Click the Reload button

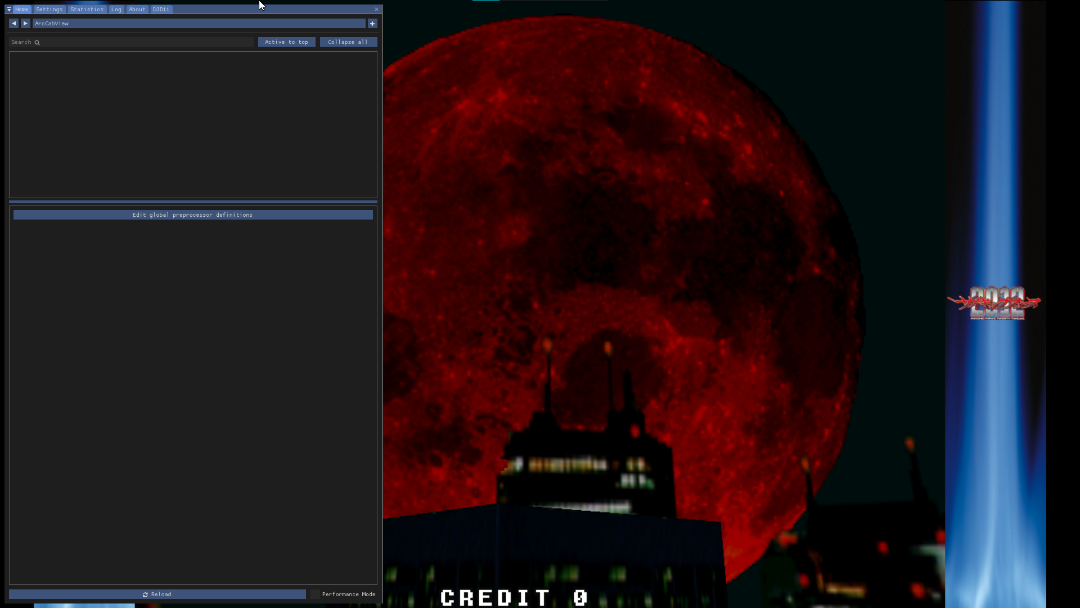157,594
